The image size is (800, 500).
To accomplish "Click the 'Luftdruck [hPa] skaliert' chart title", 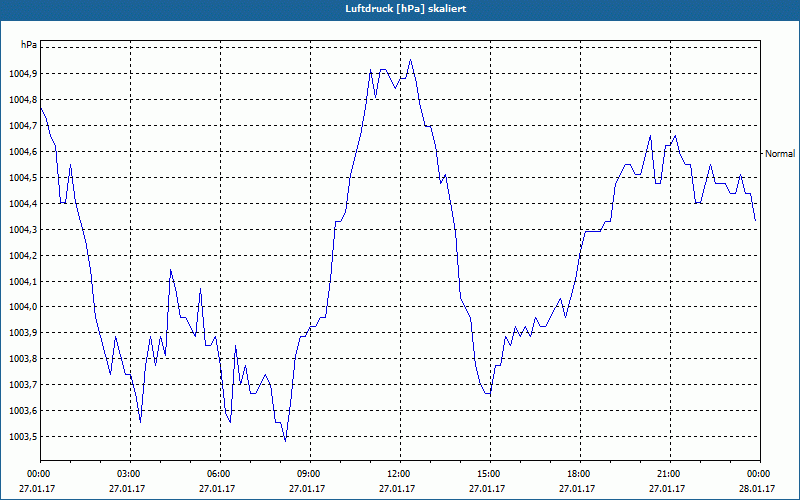I will (x=405, y=9).
